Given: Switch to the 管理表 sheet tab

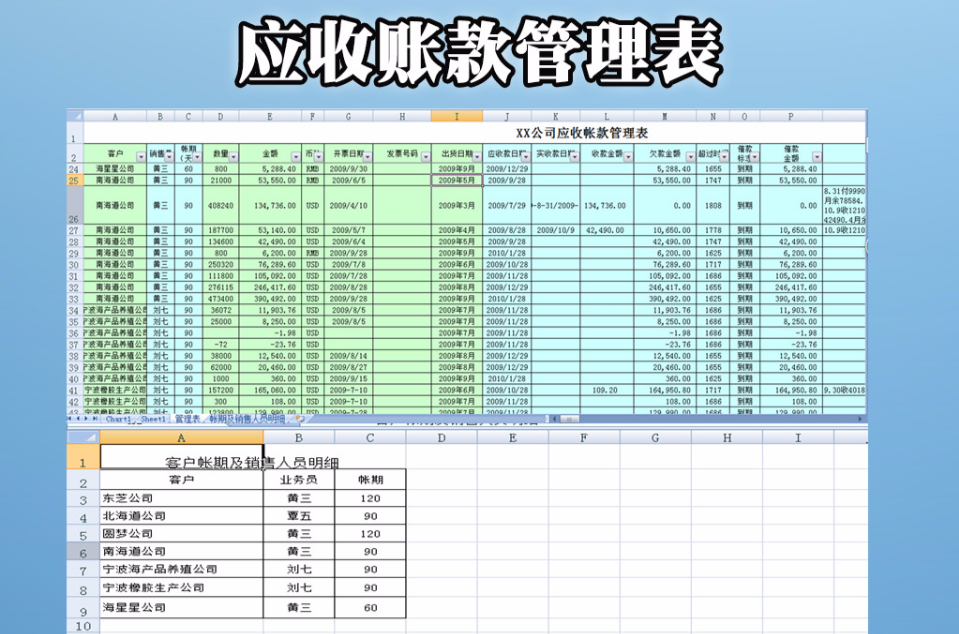Looking at the screenshot, I should (186, 422).
